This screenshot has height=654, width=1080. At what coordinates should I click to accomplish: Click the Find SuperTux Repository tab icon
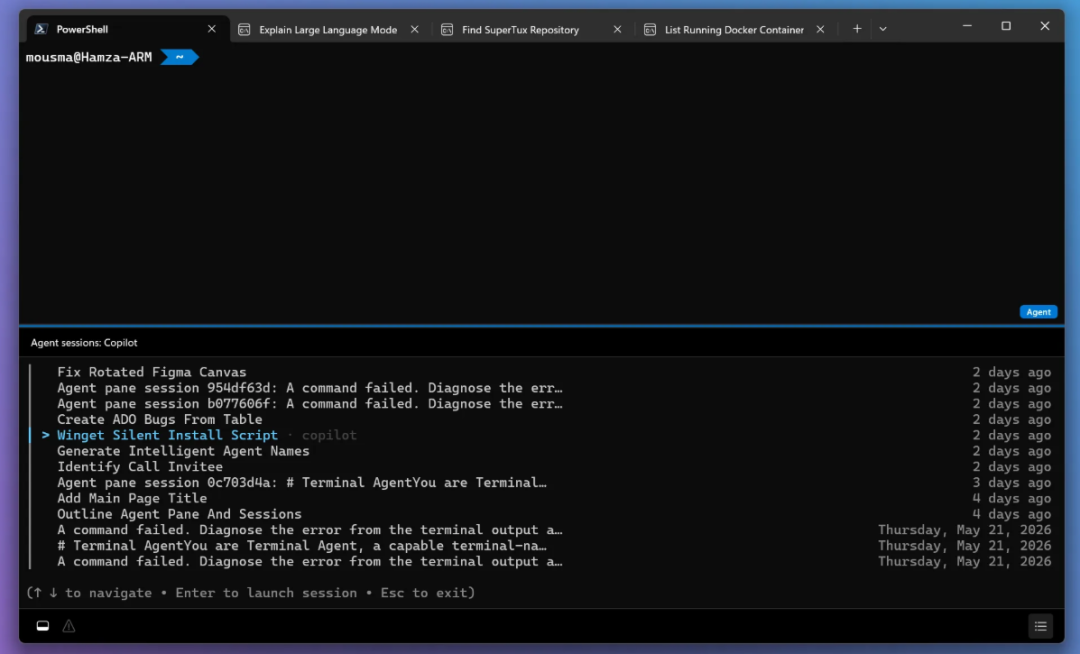pyautogui.click(x=447, y=30)
